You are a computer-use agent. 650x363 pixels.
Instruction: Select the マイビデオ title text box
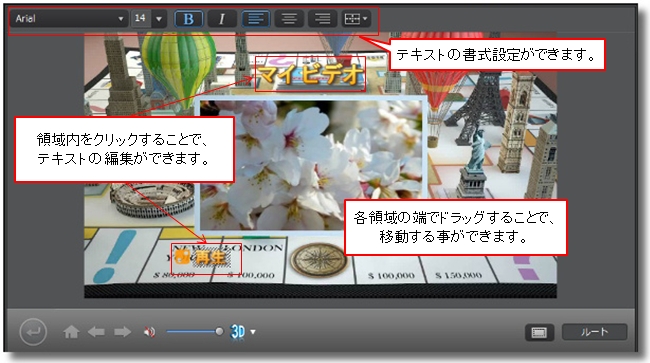[310, 74]
